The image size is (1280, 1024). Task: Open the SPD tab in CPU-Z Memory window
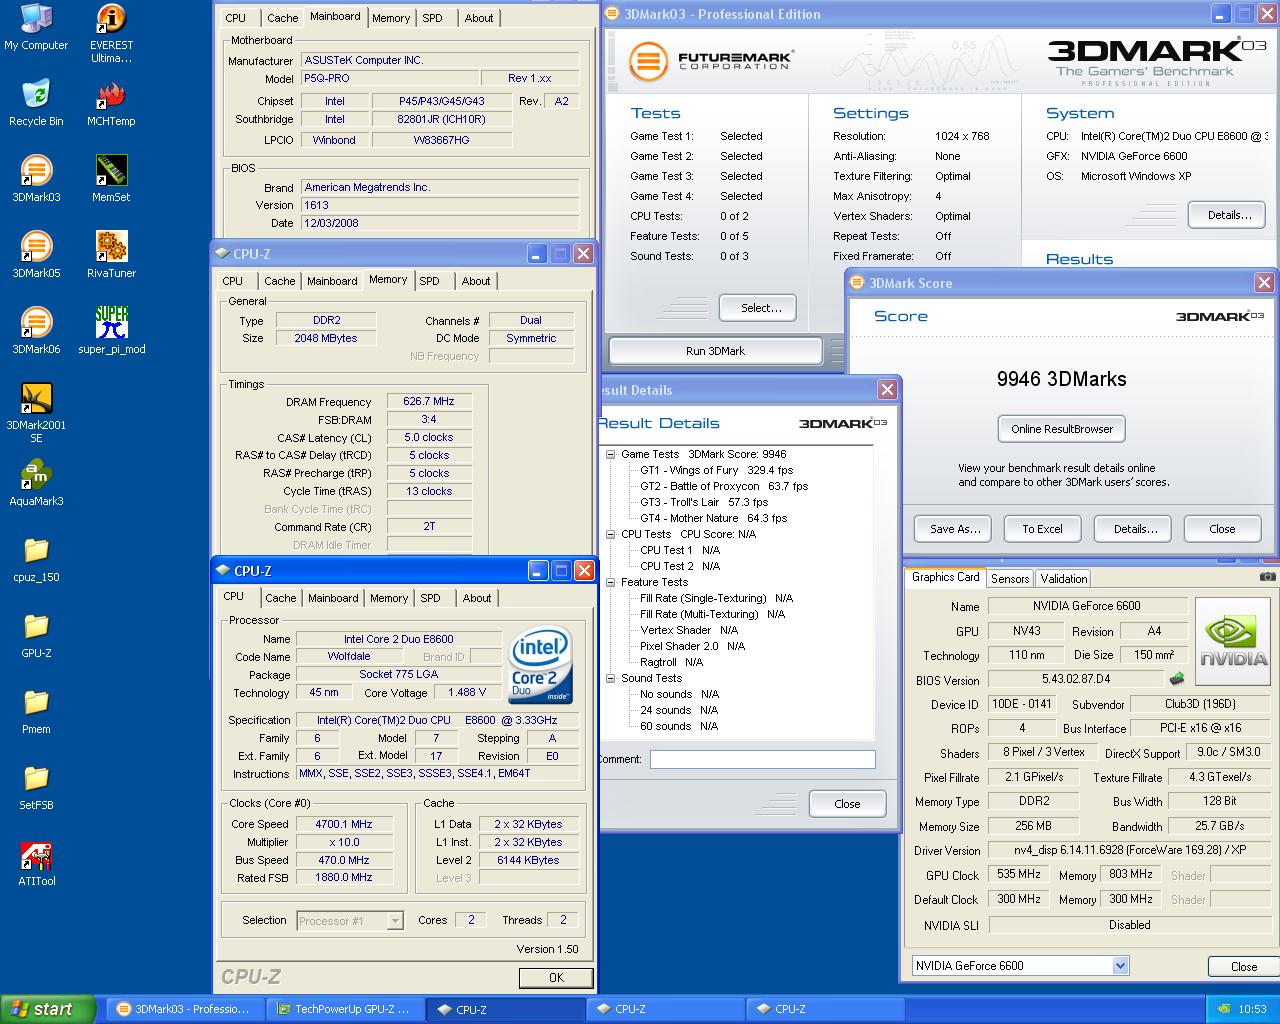tap(430, 281)
